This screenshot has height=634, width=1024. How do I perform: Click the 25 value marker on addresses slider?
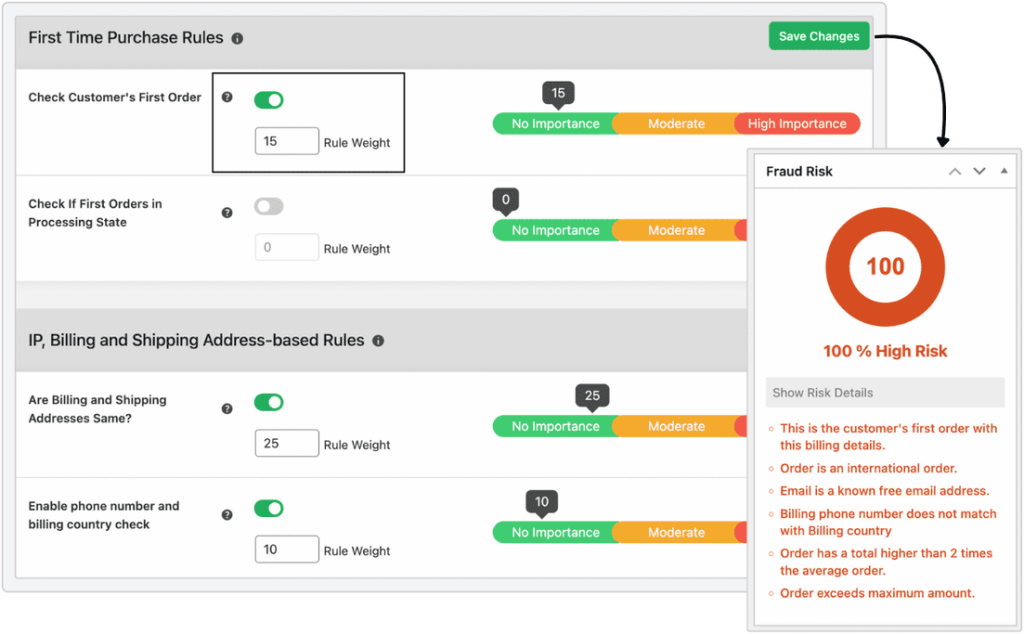tap(592, 396)
